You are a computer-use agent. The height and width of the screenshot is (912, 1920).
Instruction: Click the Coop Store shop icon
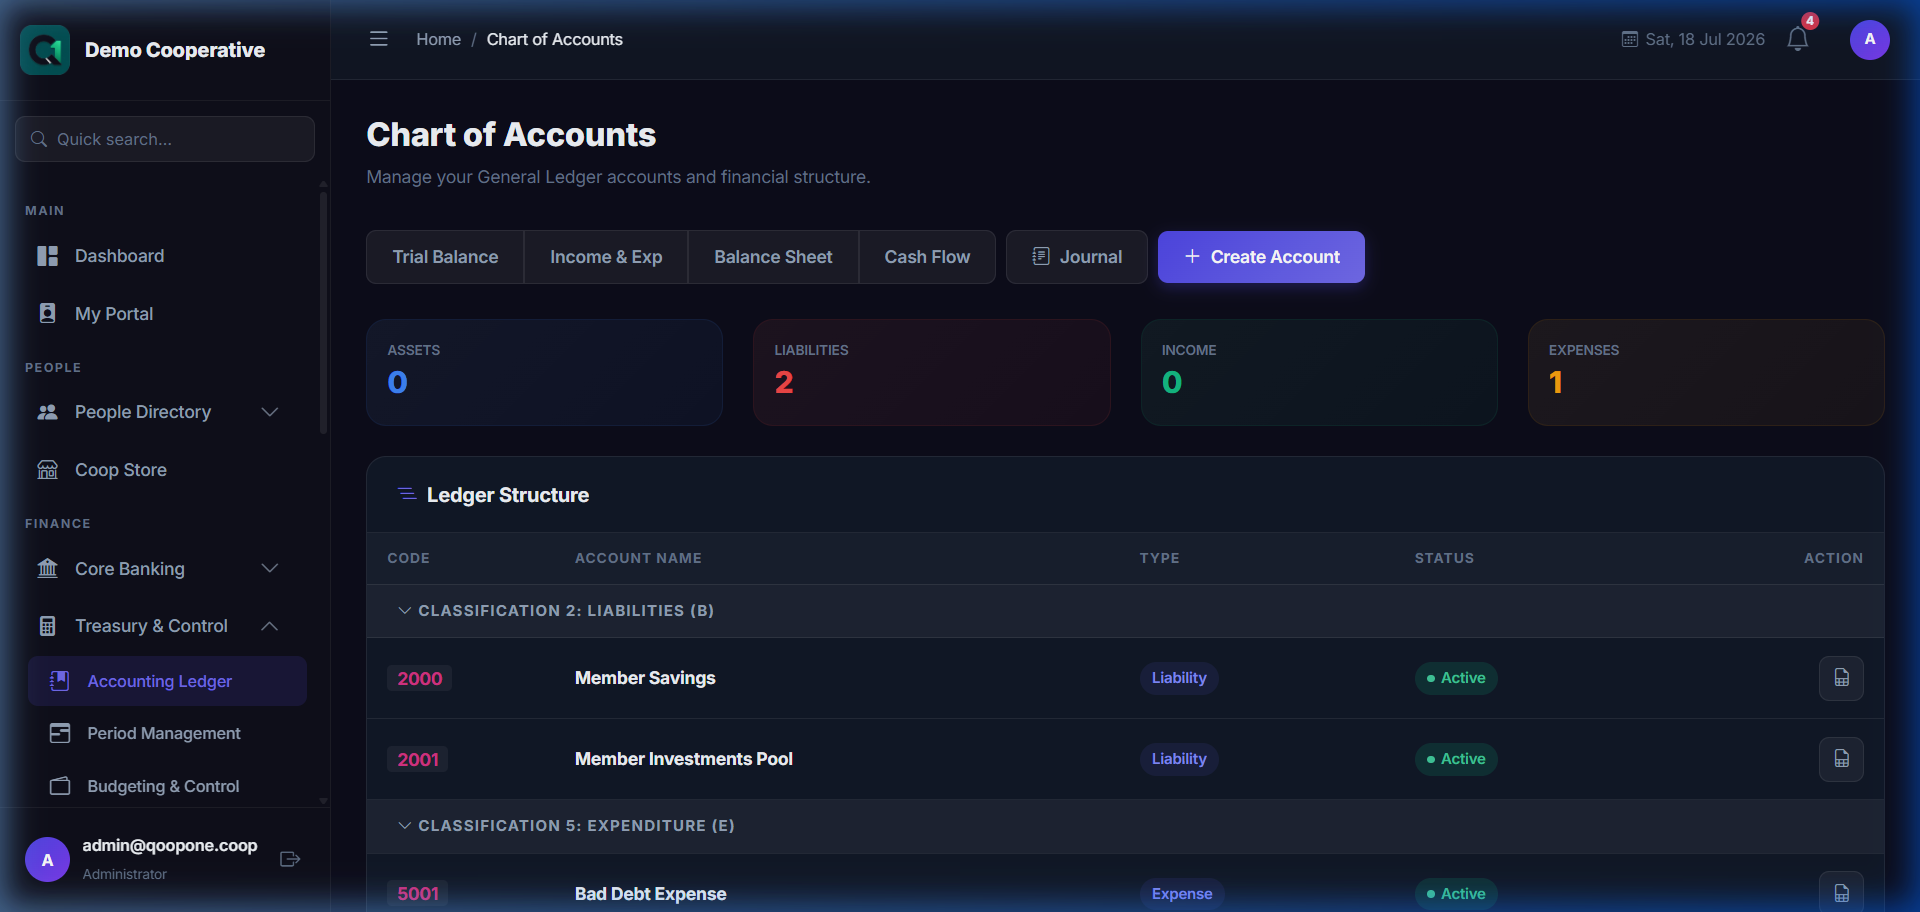[x=47, y=469]
